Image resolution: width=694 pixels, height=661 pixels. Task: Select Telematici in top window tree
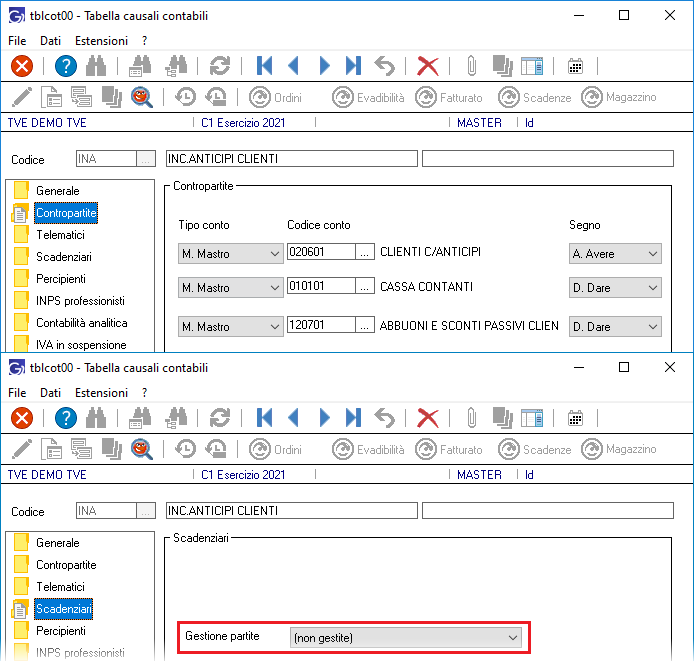[x=61, y=235]
